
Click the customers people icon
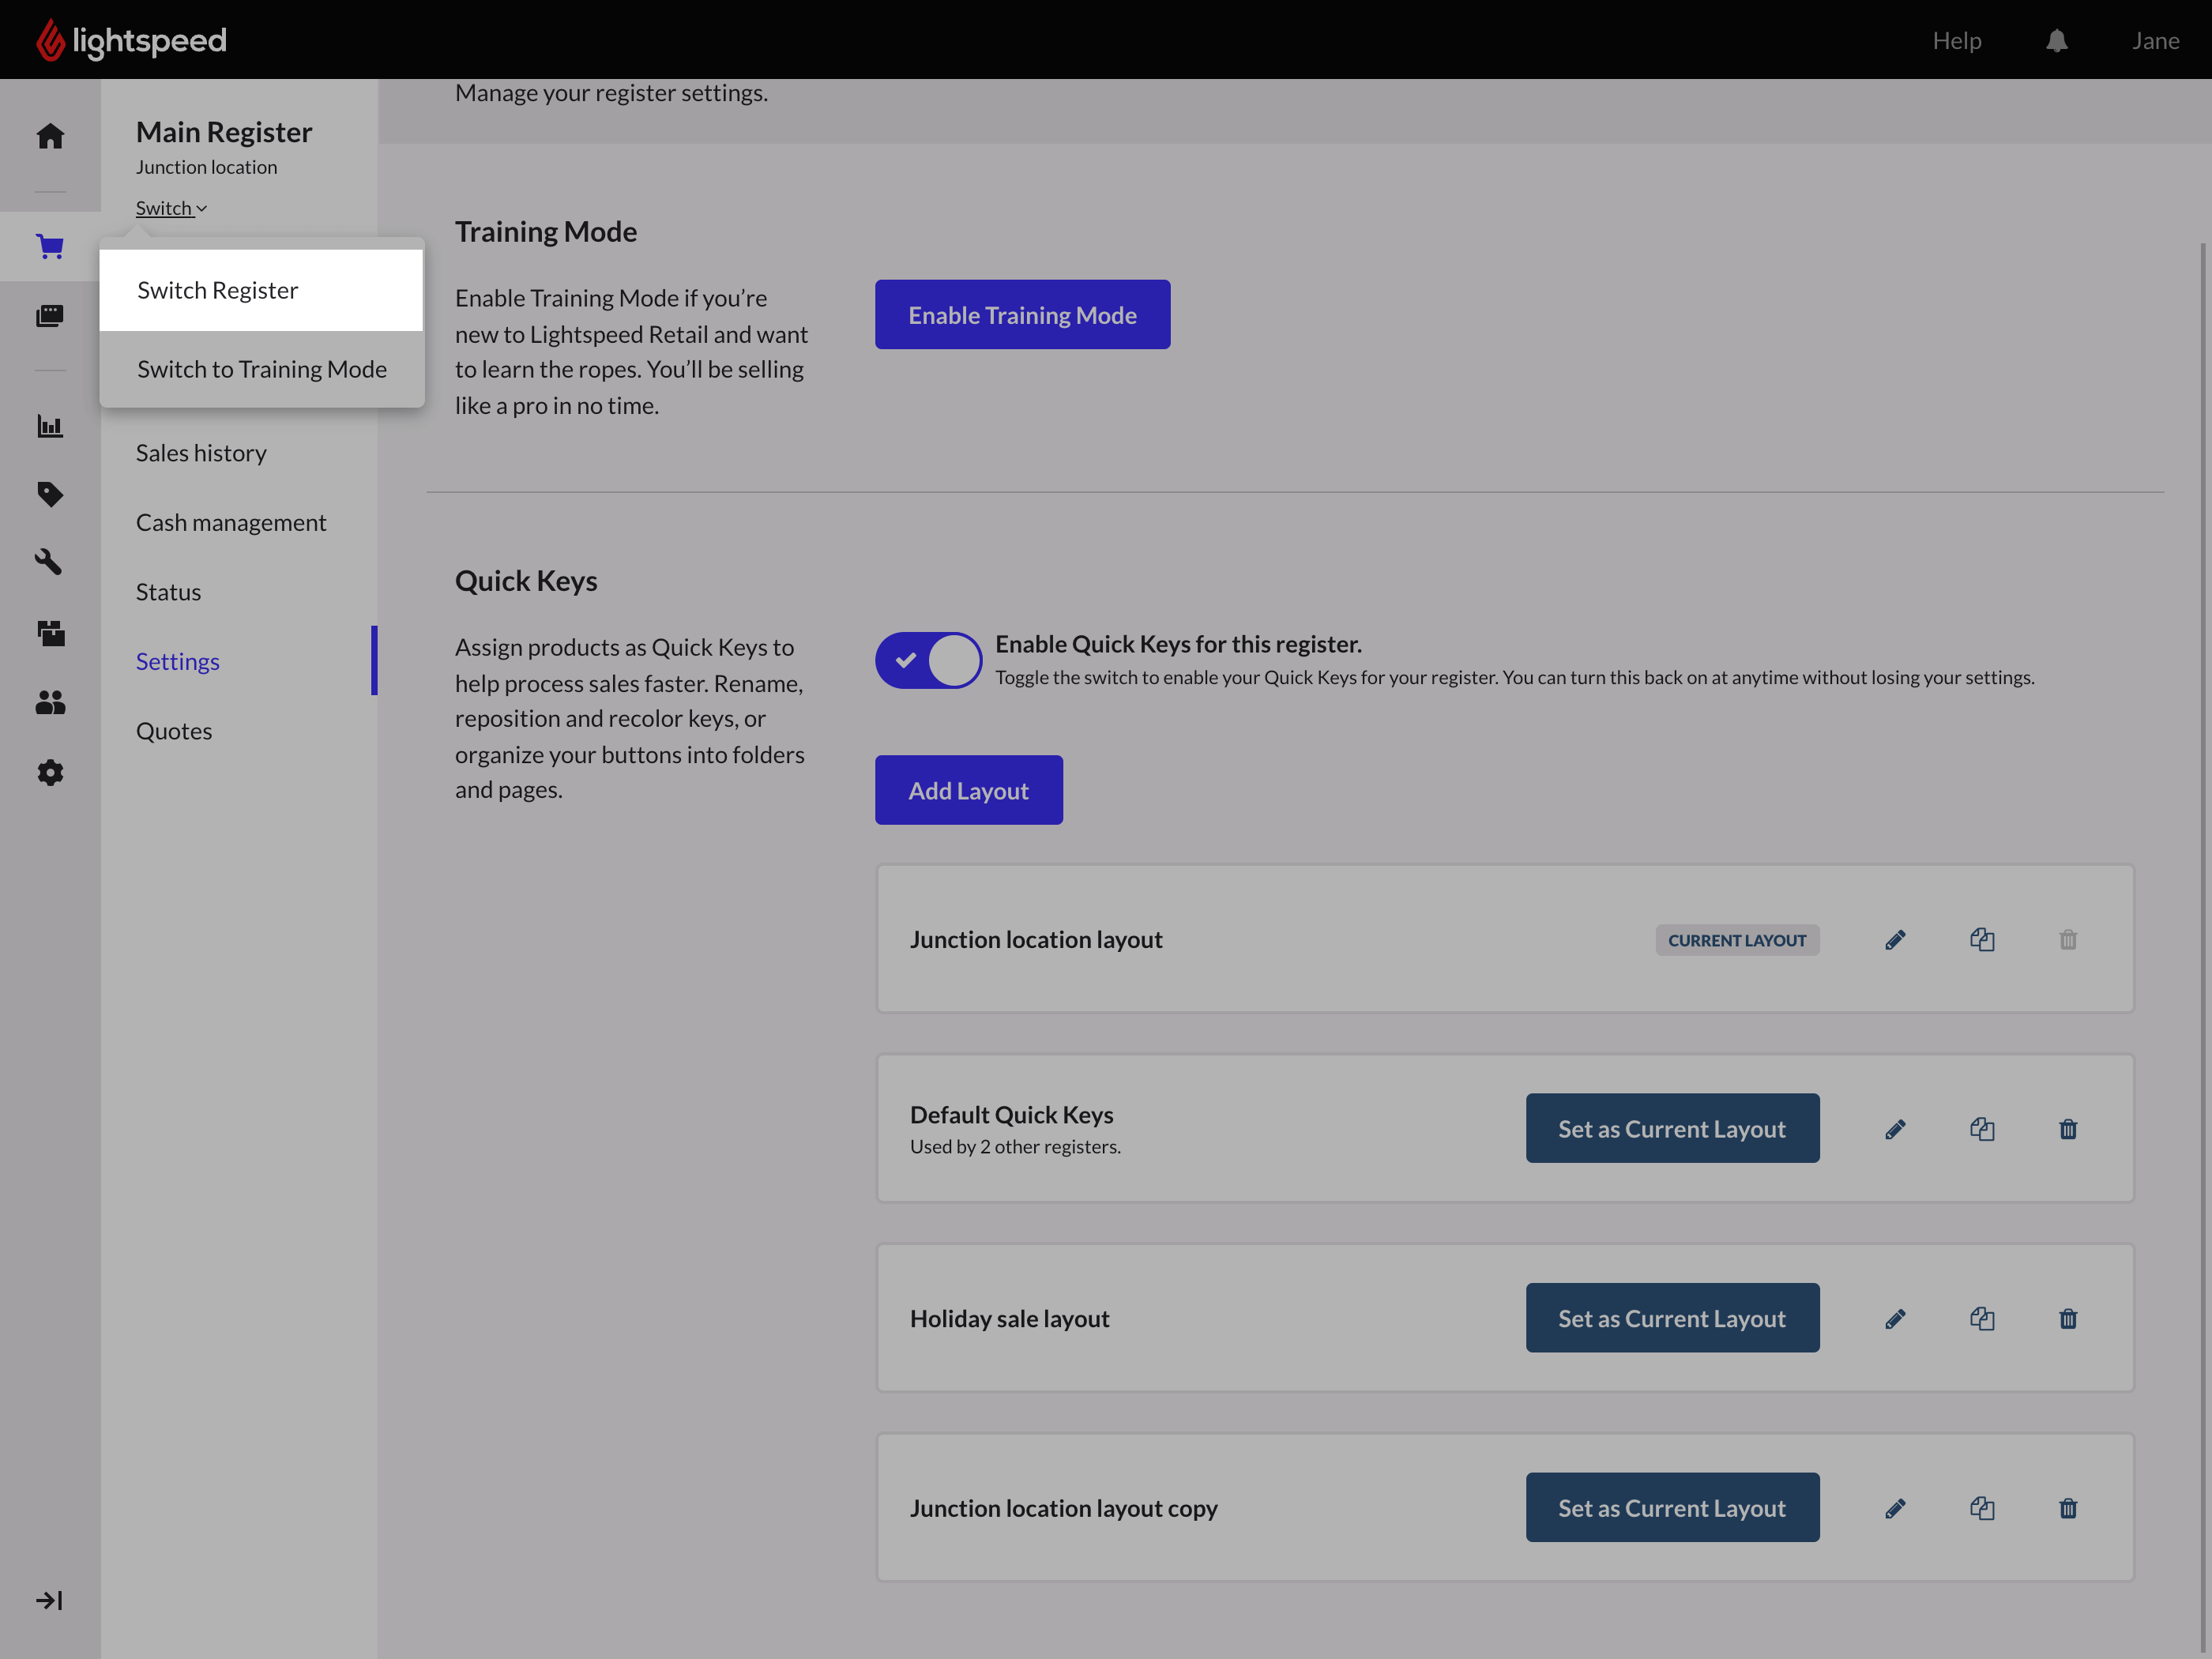pos(50,703)
